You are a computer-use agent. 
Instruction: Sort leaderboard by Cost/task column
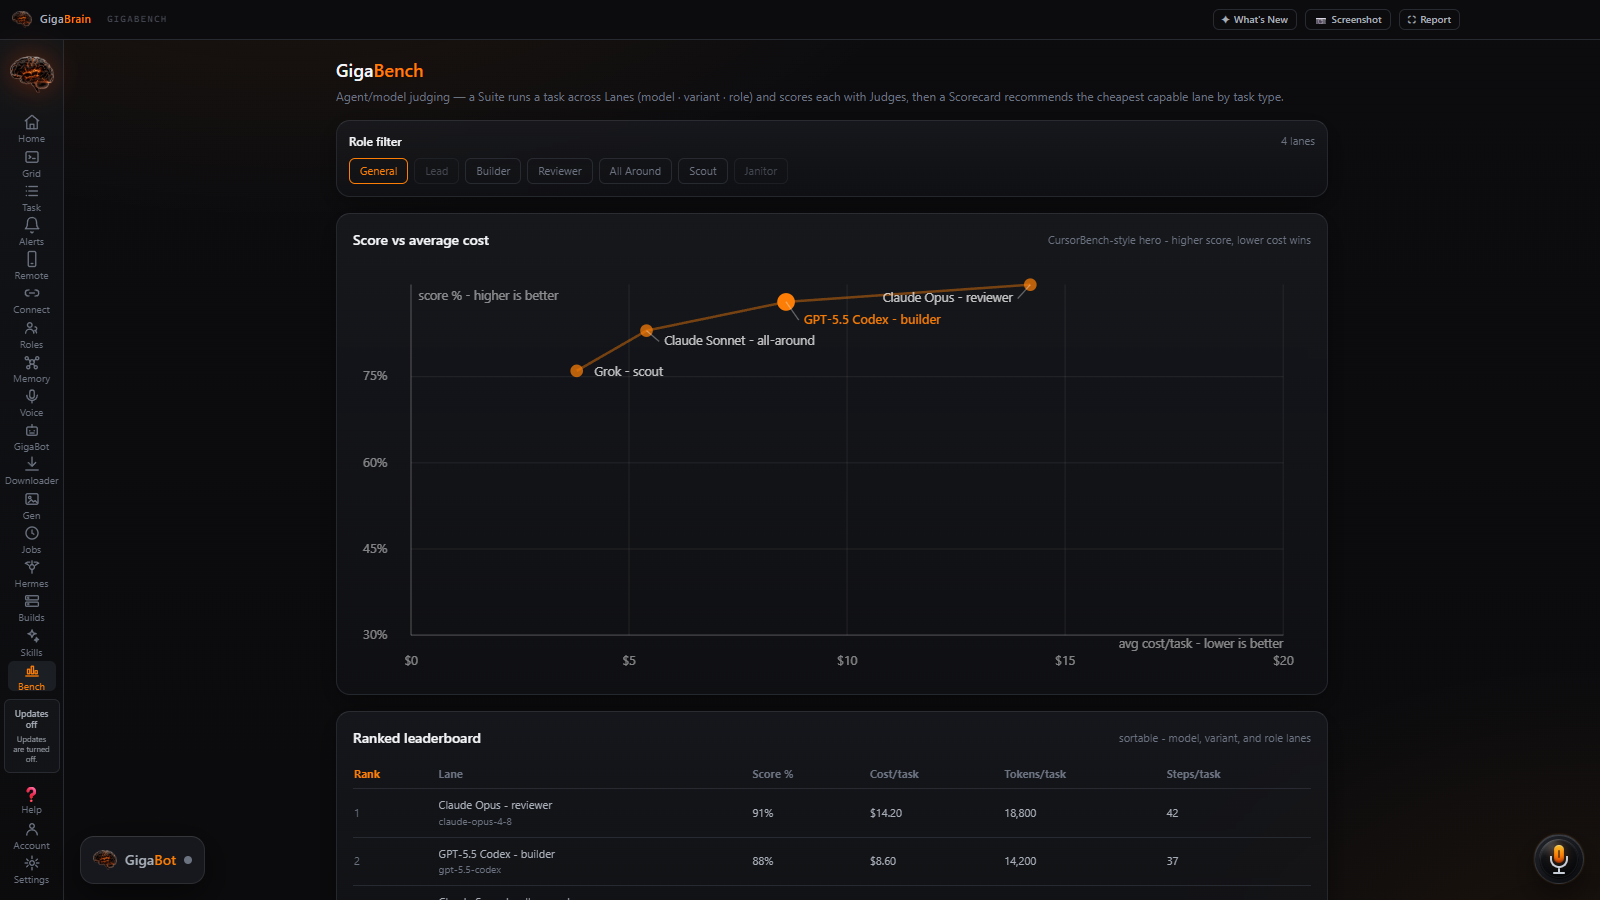pyautogui.click(x=894, y=774)
